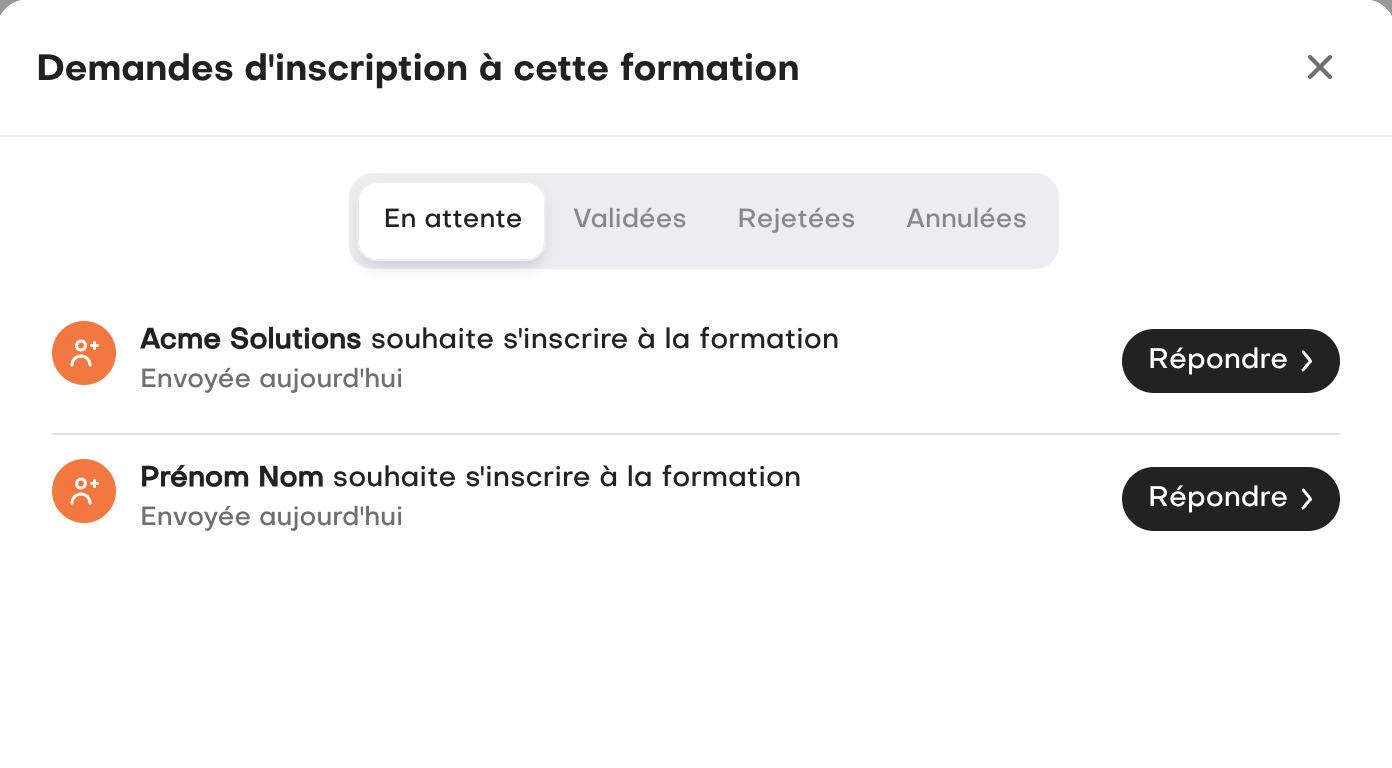Click the chevron arrow in Prénom Nom's Répondre button
The image size is (1392, 768).
point(1307,500)
